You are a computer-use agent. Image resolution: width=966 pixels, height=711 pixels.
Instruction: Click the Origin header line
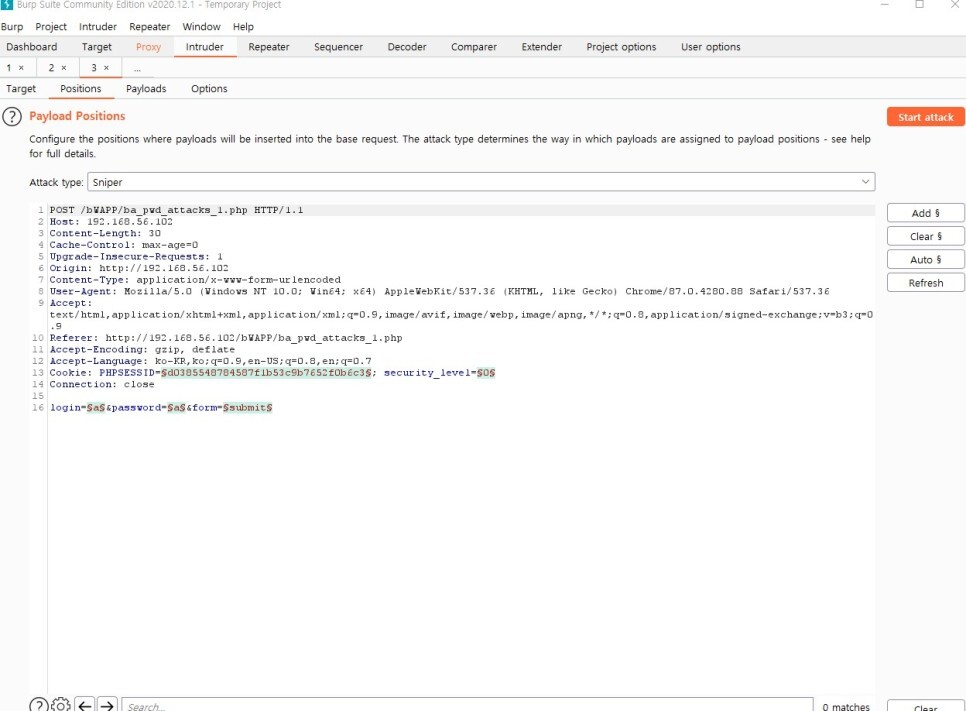139,268
